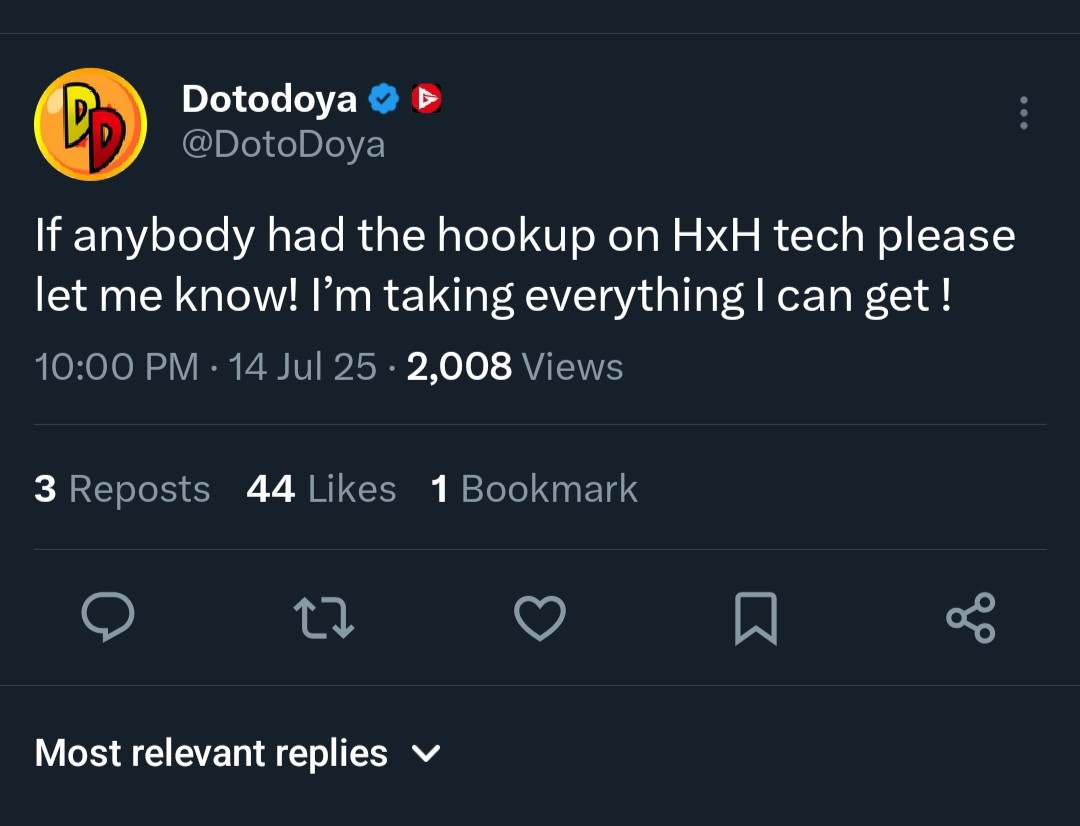Screen dimensions: 1080x826
Task: Expand the Most relevant replies chevron
Action: [x=426, y=753]
